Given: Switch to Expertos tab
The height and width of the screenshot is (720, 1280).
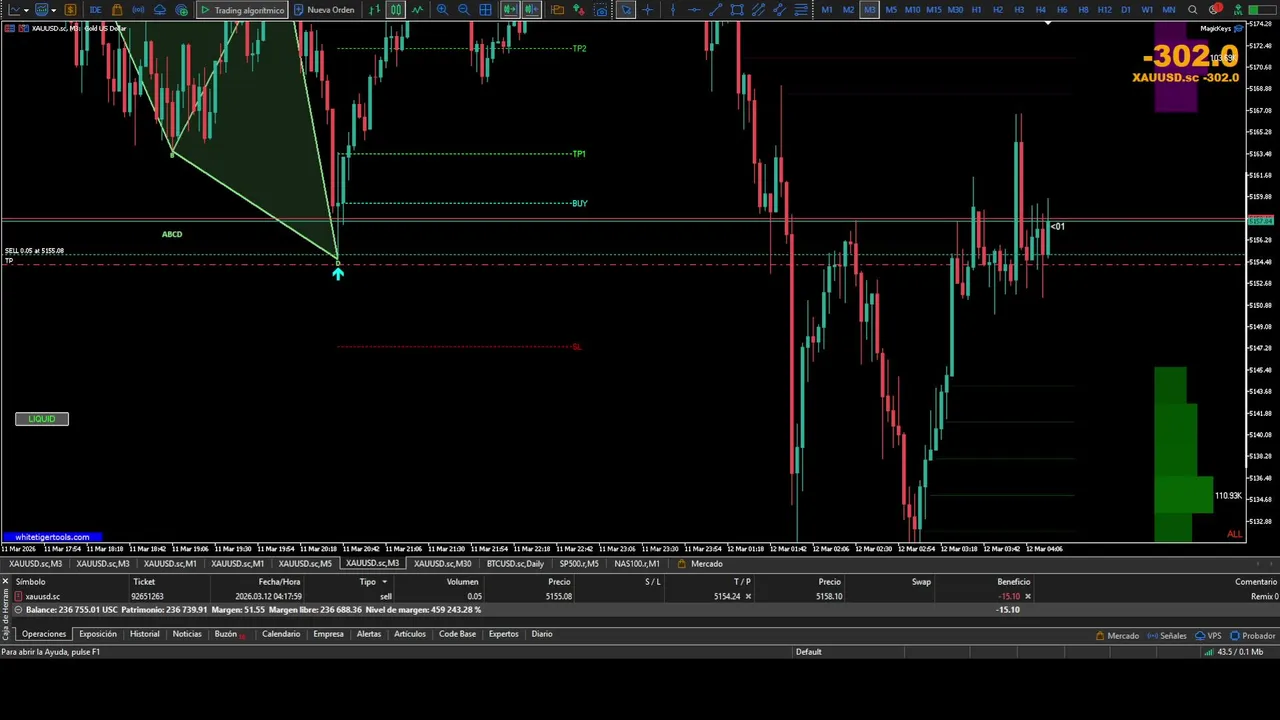Looking at the screenshot, I should tap(503, 634).
